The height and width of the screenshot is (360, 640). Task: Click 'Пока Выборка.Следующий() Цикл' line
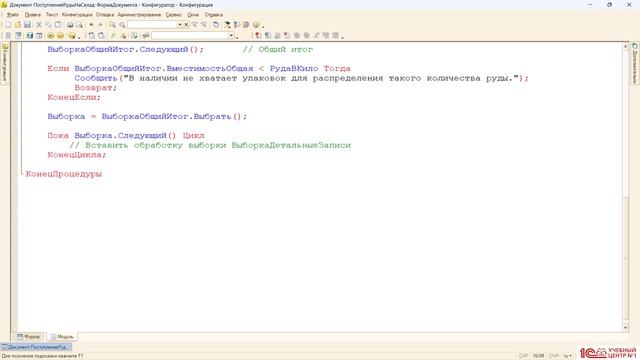[x=126, y=136]
